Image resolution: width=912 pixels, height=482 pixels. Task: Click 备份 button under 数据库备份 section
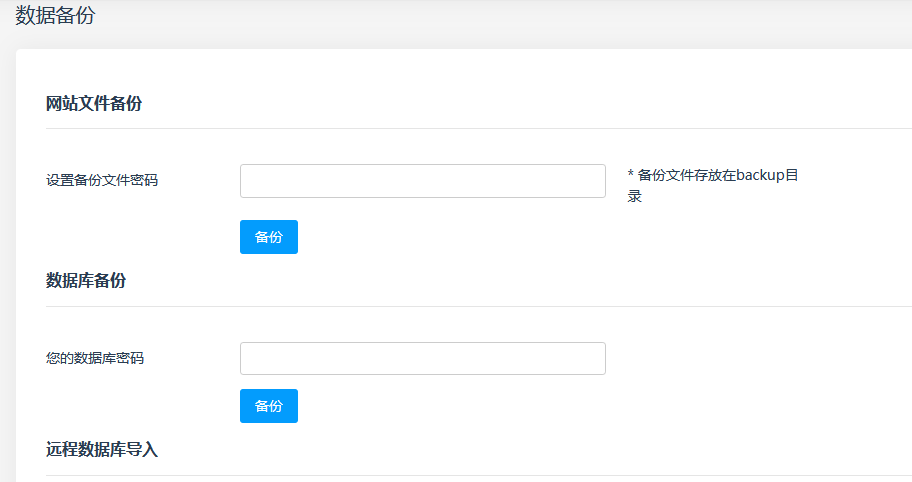click(269, 406)
